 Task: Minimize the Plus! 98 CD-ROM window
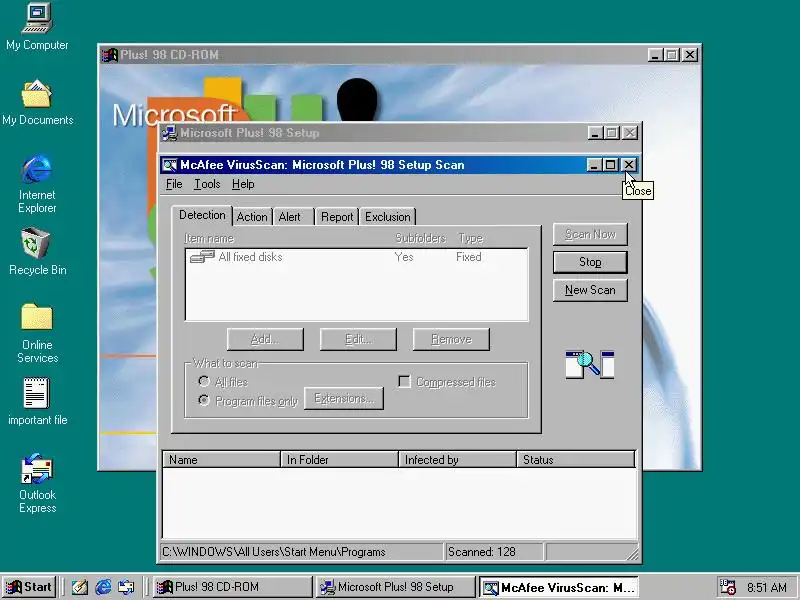click(x=655, y=55)
